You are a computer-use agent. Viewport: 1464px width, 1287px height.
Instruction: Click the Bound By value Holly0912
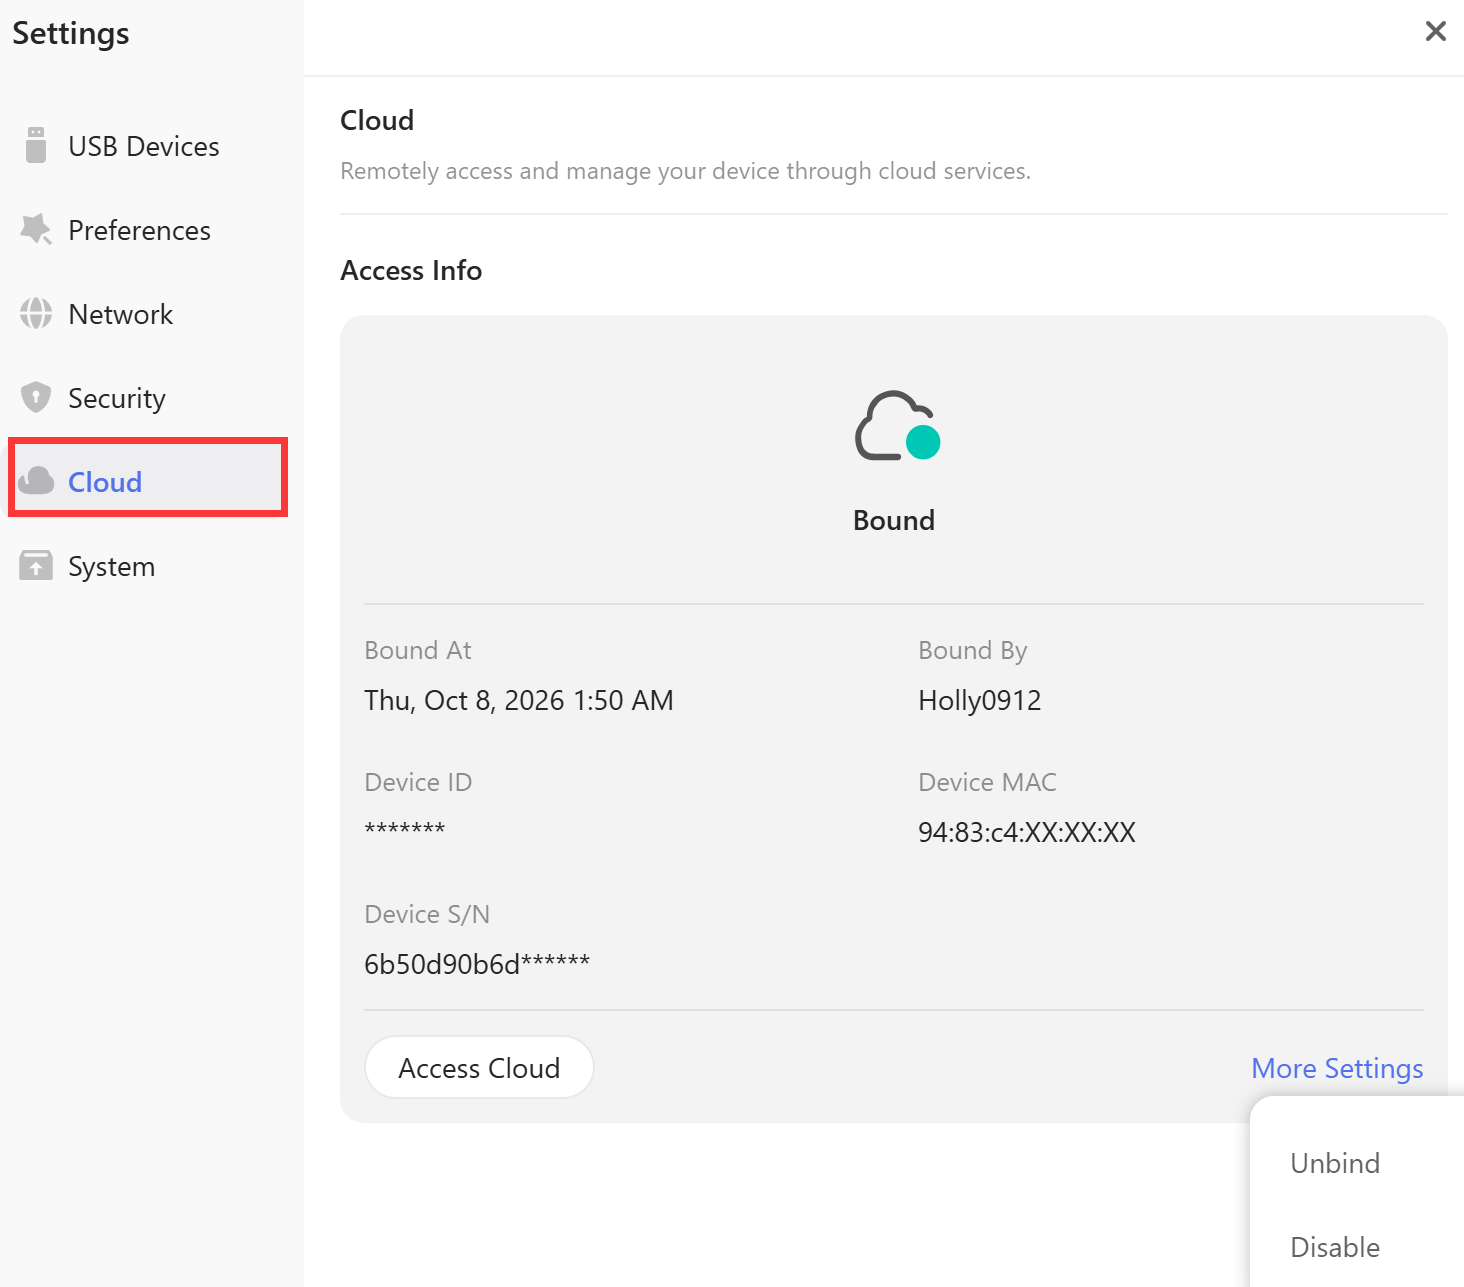click(980, 700)
